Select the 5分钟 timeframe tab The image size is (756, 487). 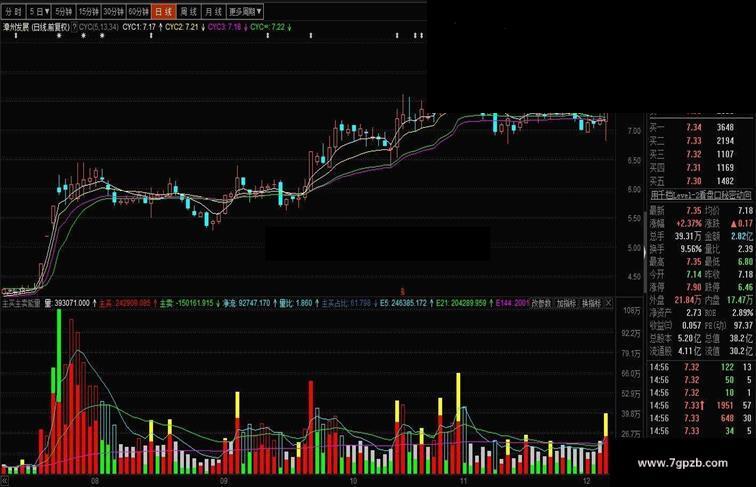64,11
